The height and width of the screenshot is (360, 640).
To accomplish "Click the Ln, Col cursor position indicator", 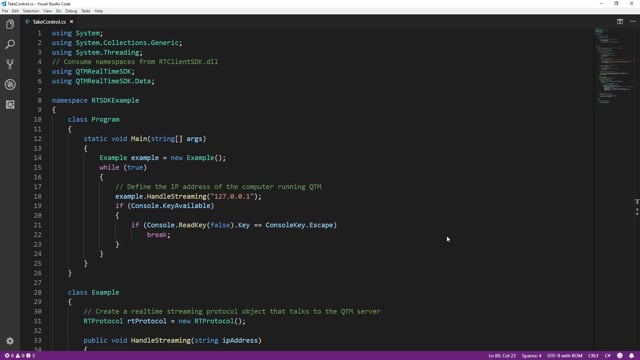I will [502, 356].
